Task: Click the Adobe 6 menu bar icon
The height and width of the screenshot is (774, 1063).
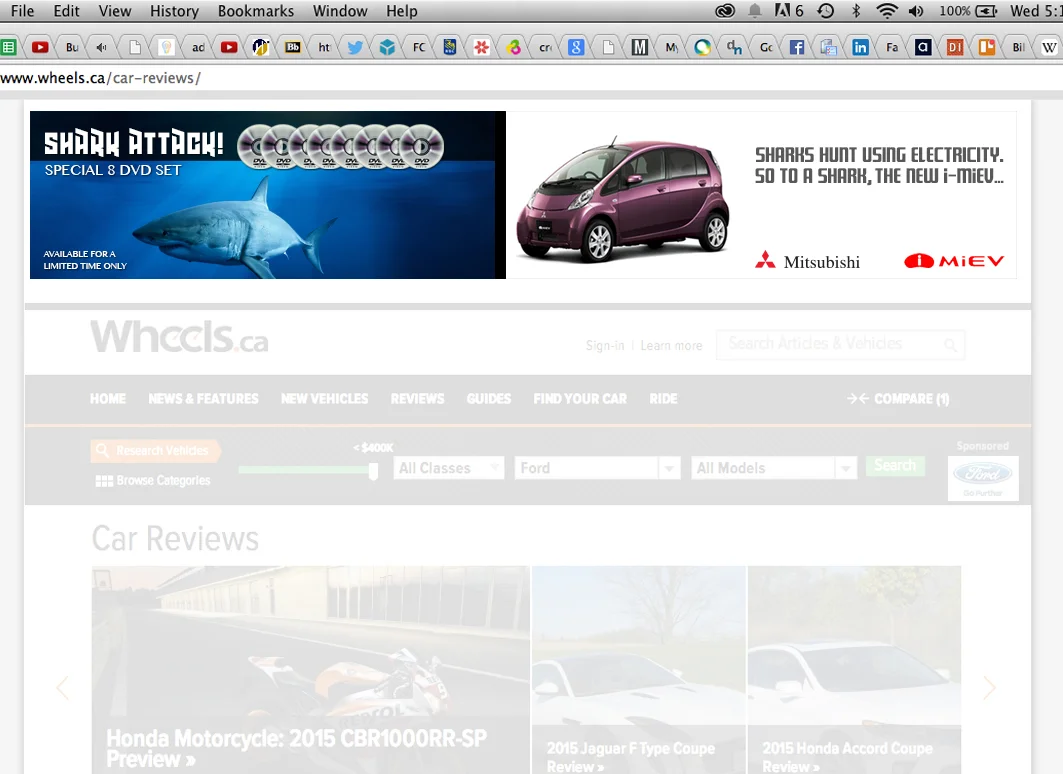Action: coord(789,11)
